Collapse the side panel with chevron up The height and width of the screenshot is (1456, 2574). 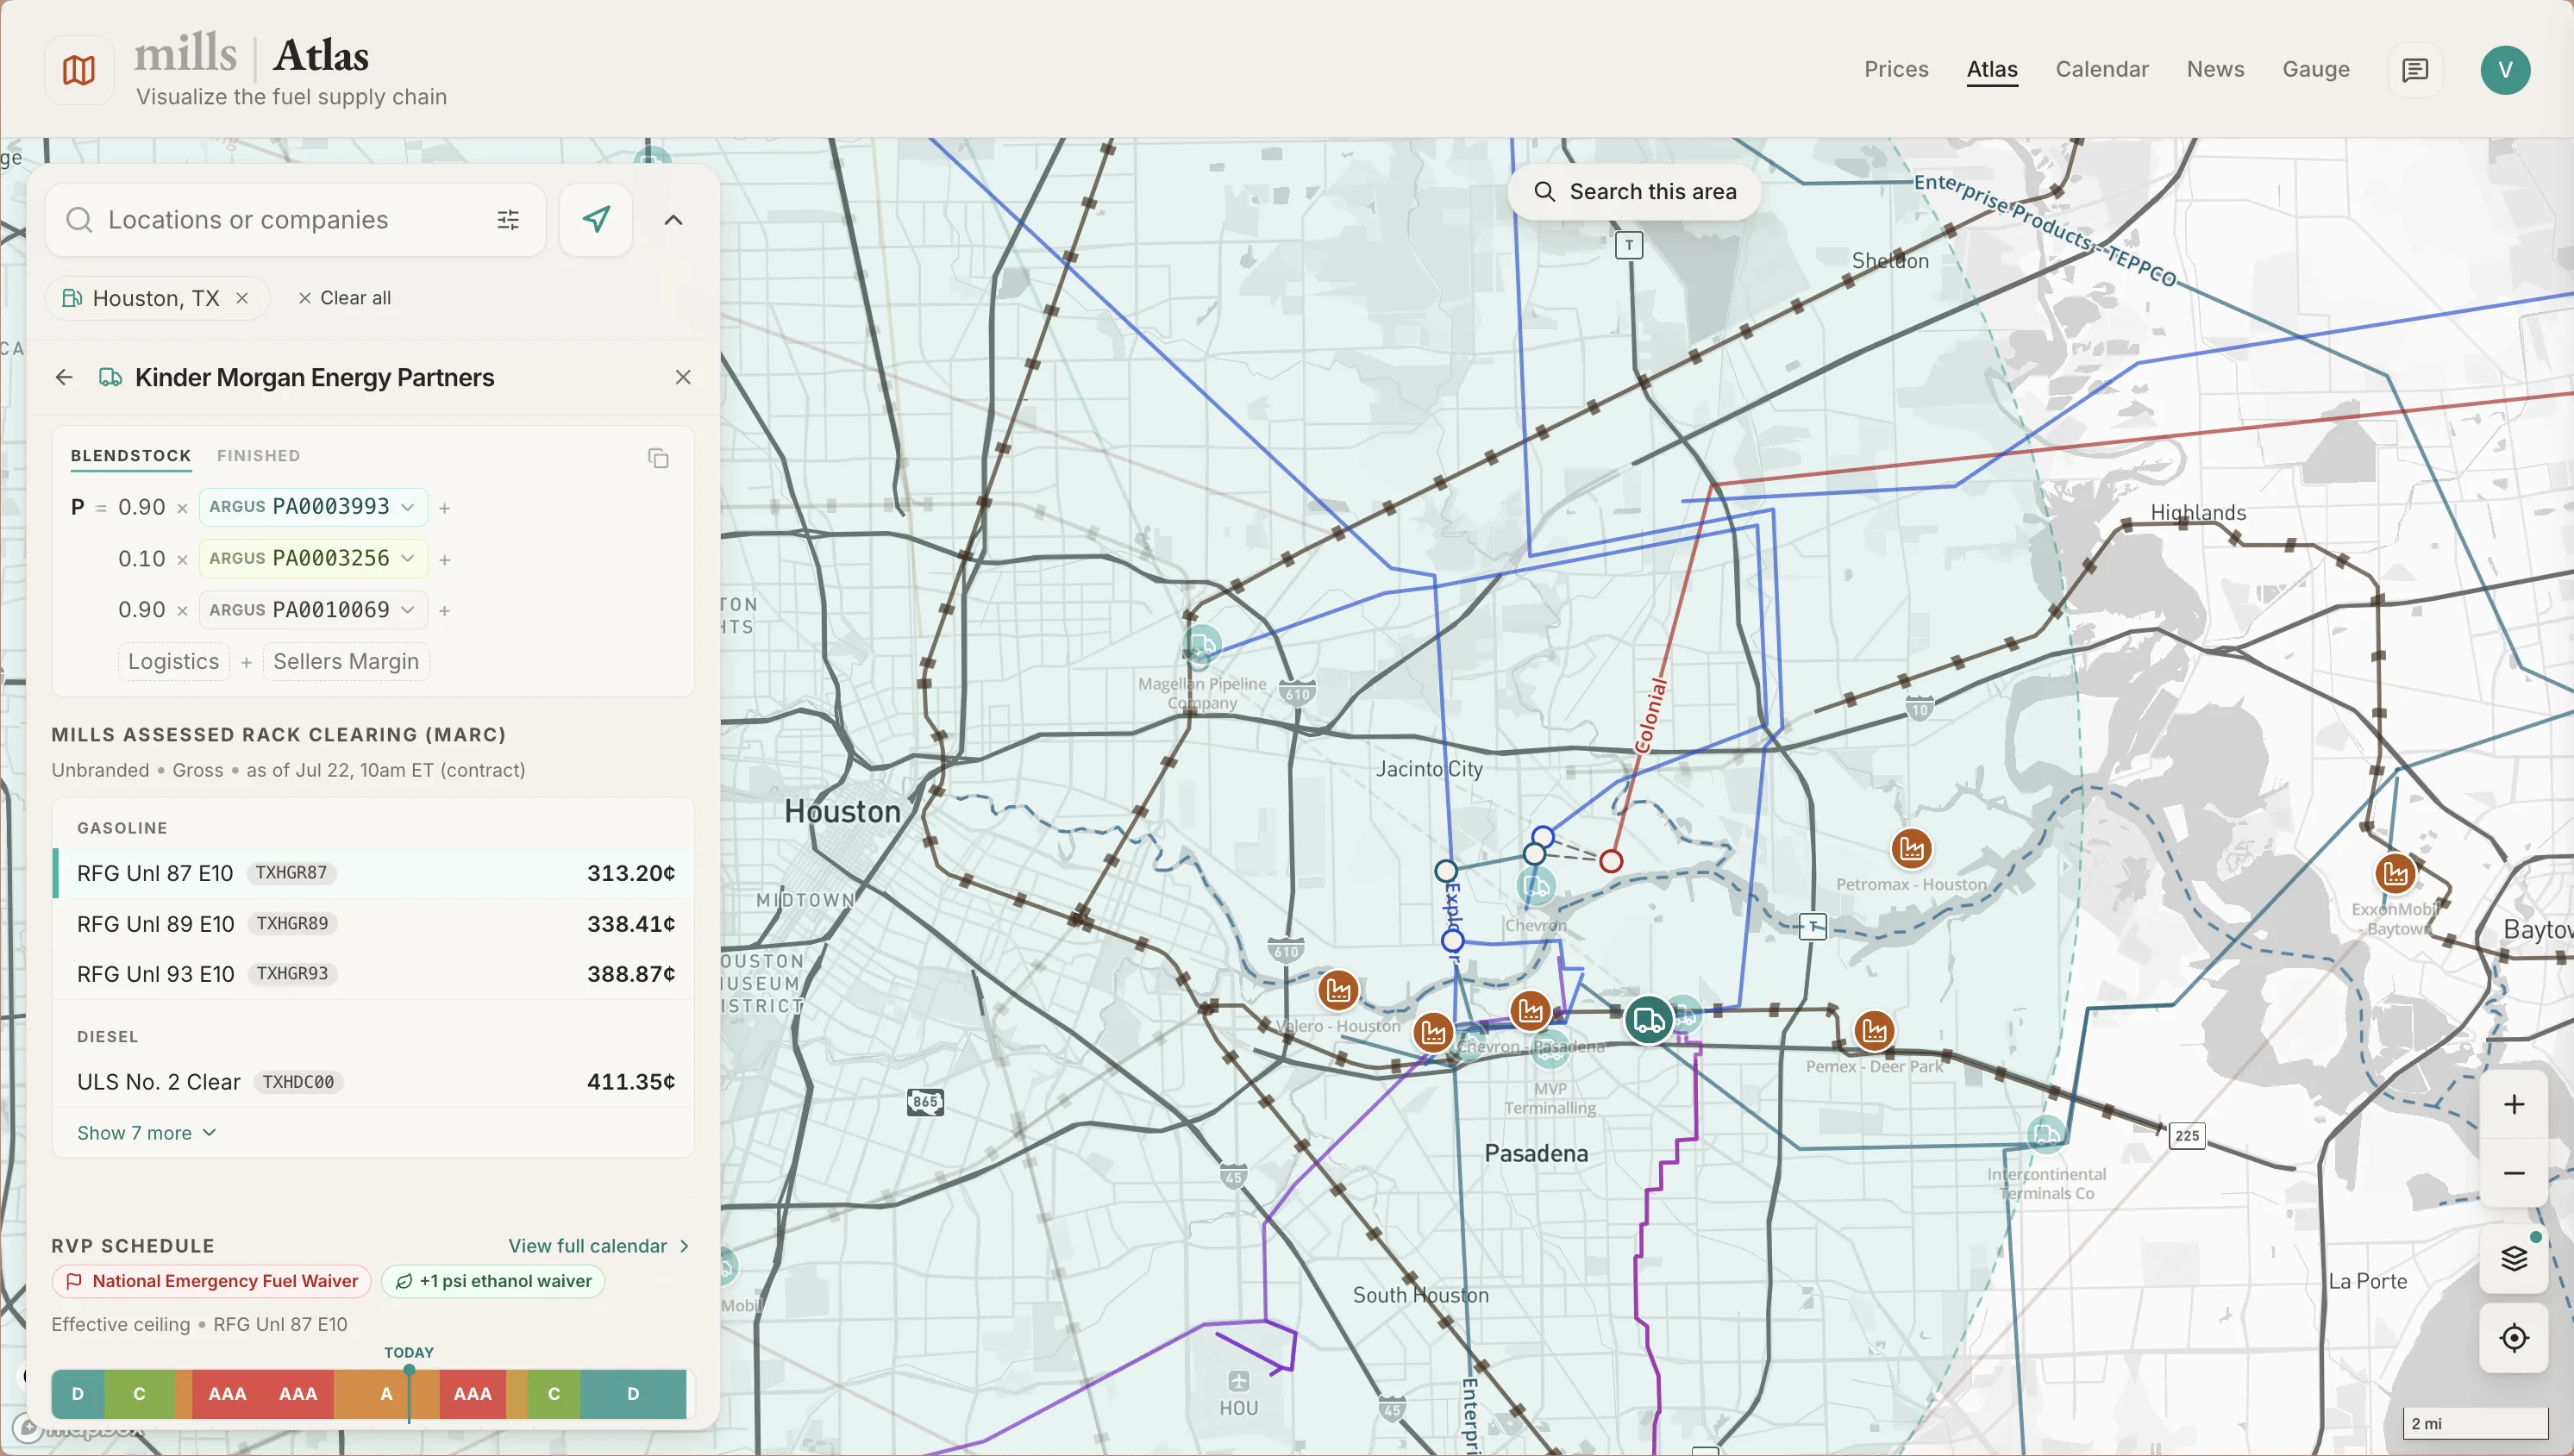[674, 220]
